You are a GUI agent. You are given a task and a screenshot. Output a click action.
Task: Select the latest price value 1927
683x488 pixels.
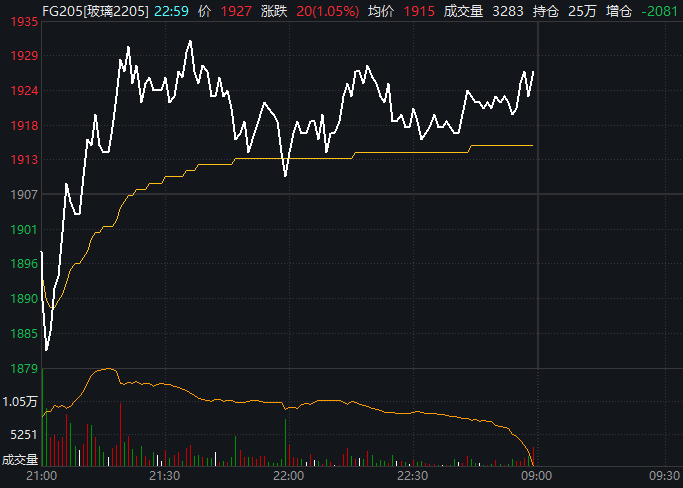tap(237, 11)
